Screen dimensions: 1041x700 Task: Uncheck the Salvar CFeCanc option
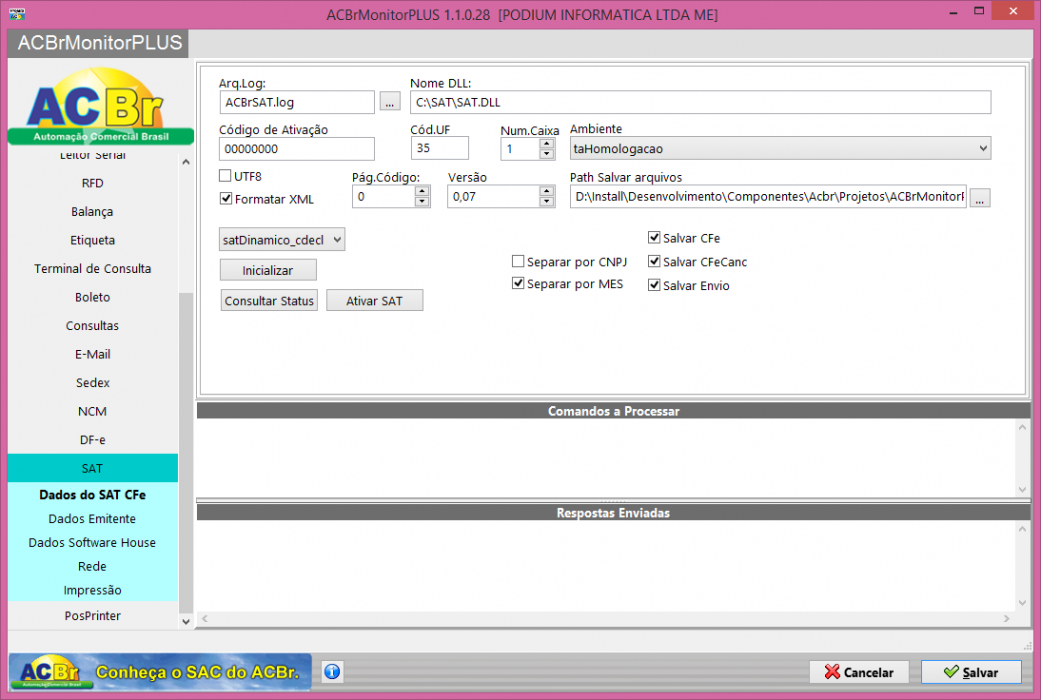tap(655, 262)
